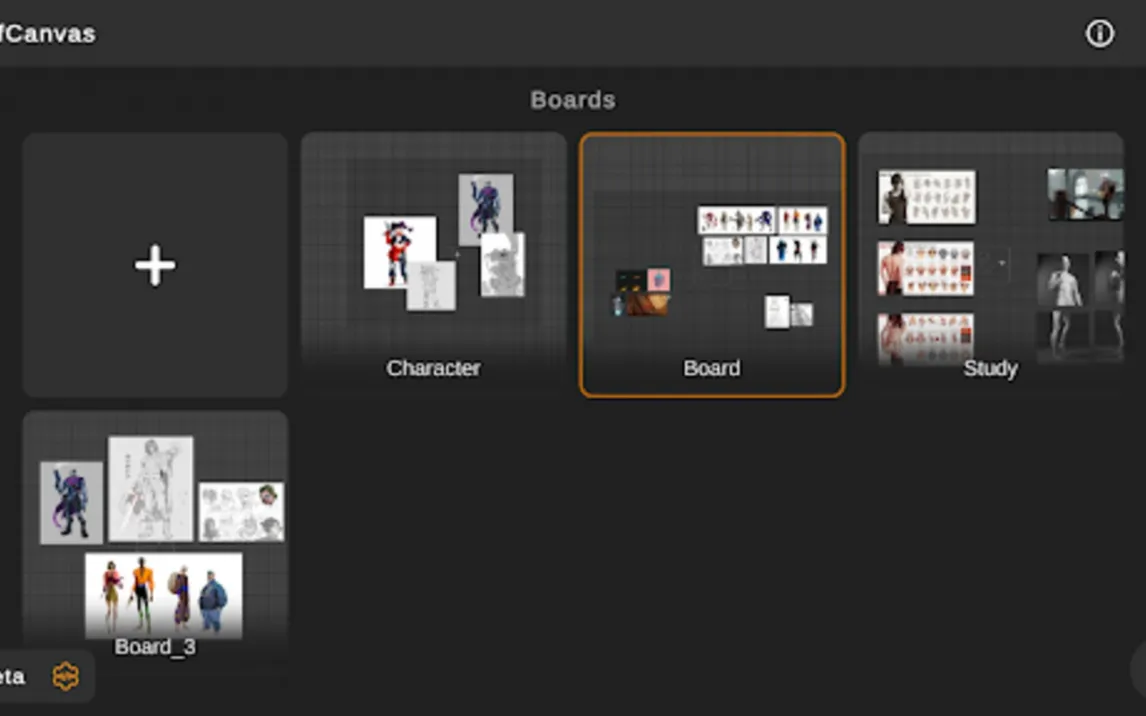Click the clown character image in Character board
The height and width of the screenshot is (716, 1146).
click(399, 251)
